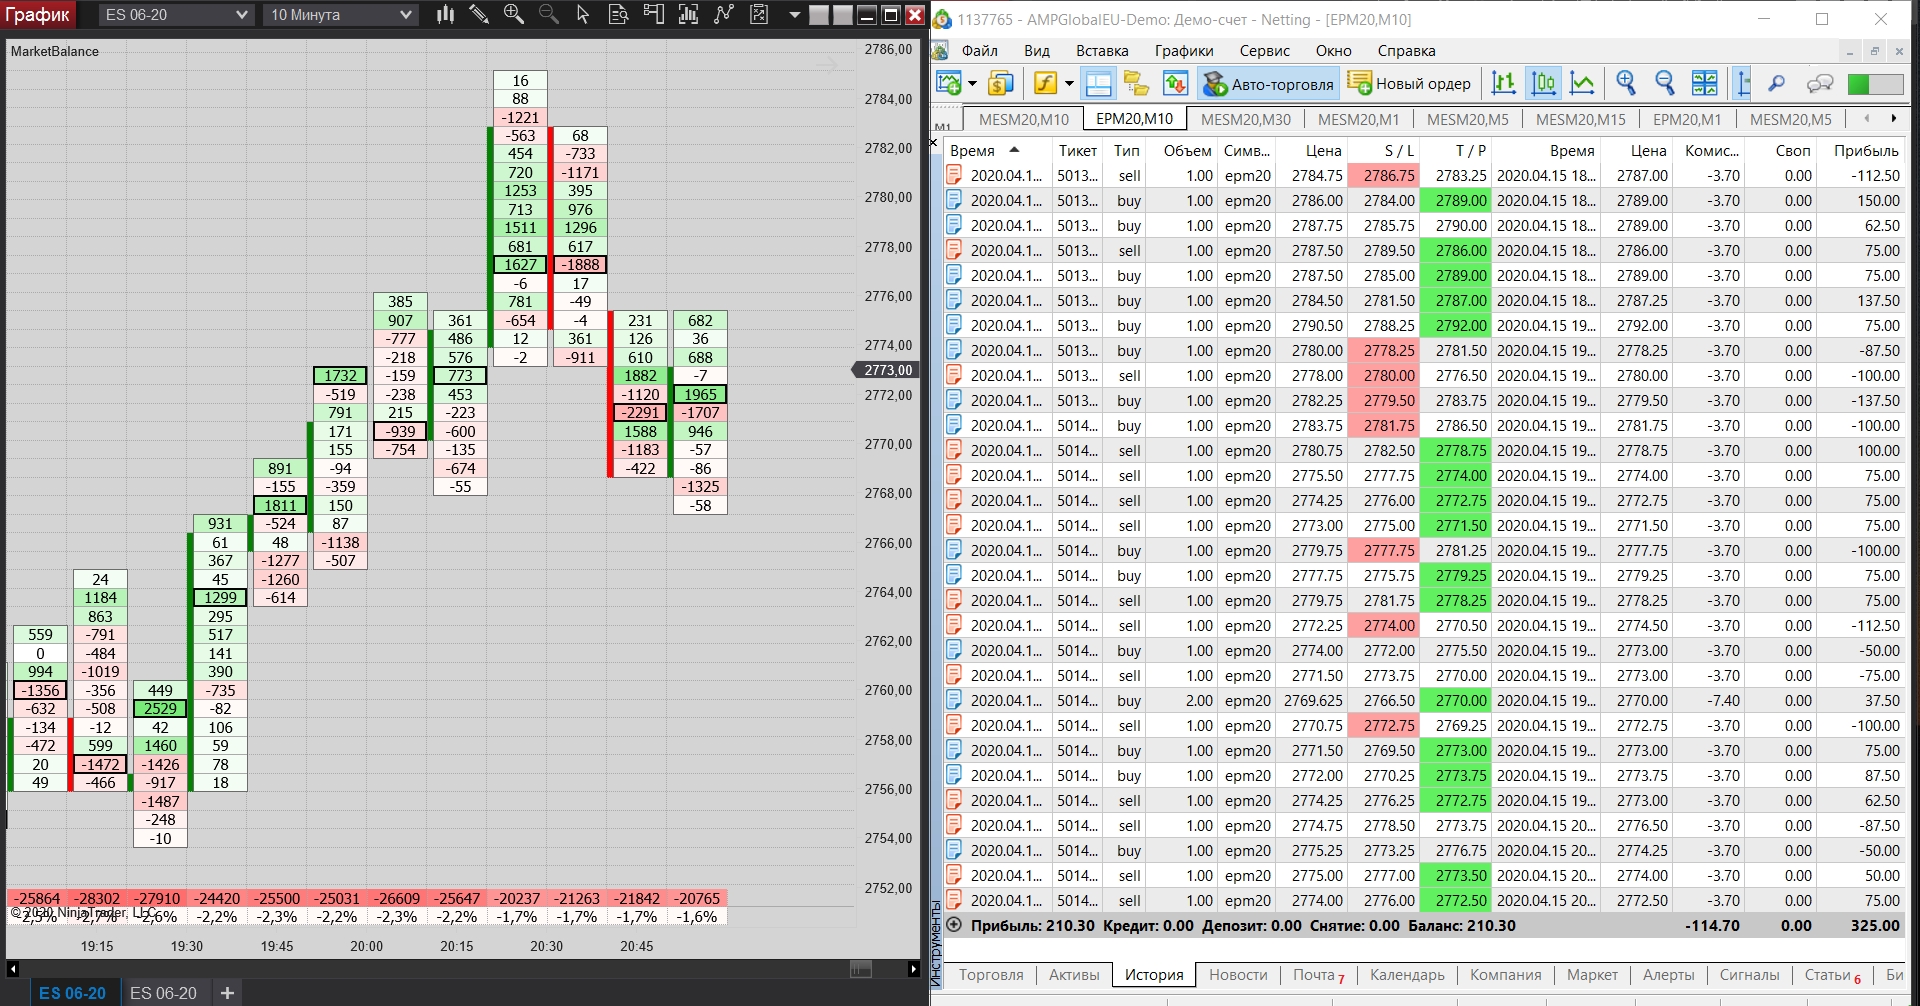This screenshot has height=1006, width=1920.
Task: Switch to the MESM20,M10 chart tab
Action: click(x=1024, y=119)
